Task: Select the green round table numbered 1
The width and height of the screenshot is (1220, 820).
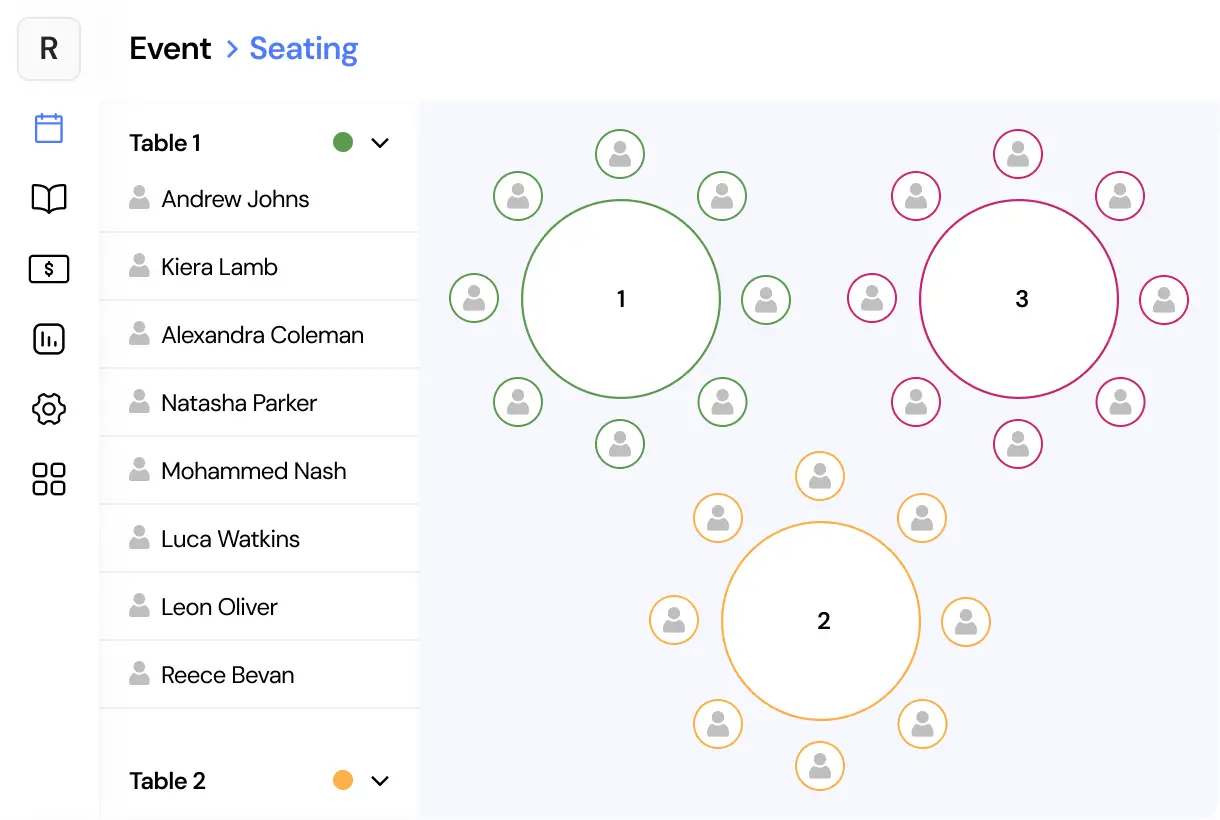Action: [621, 299]
